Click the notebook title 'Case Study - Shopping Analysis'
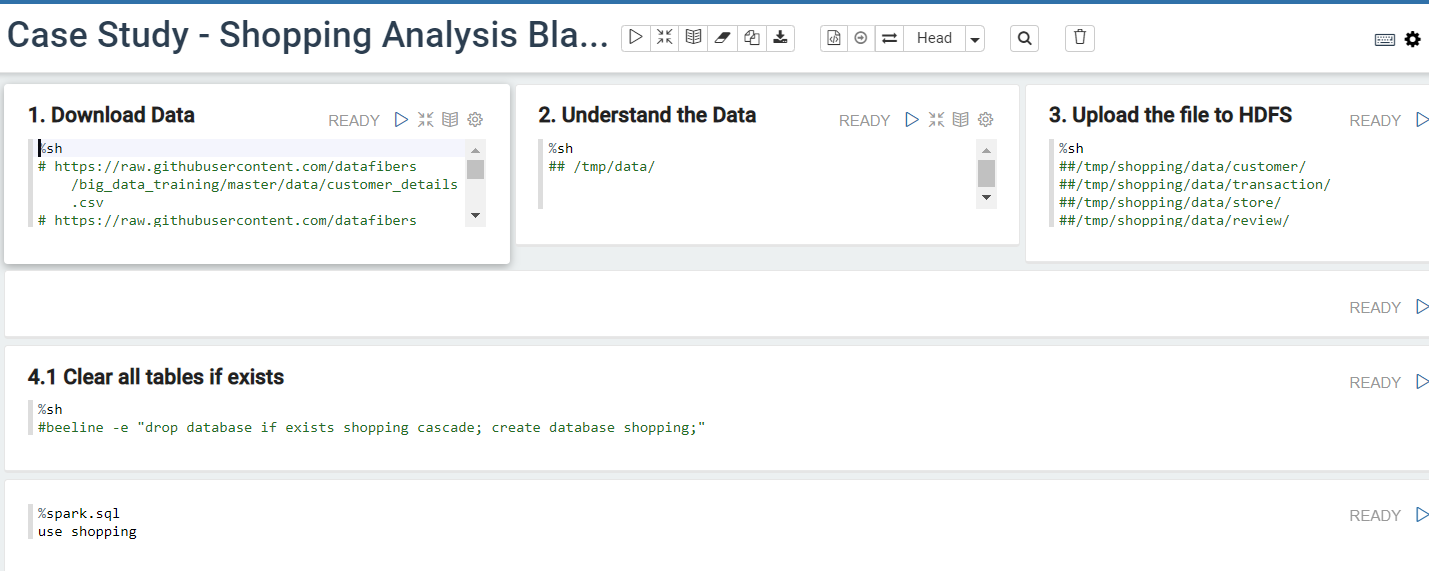 [x=307, y=36]
